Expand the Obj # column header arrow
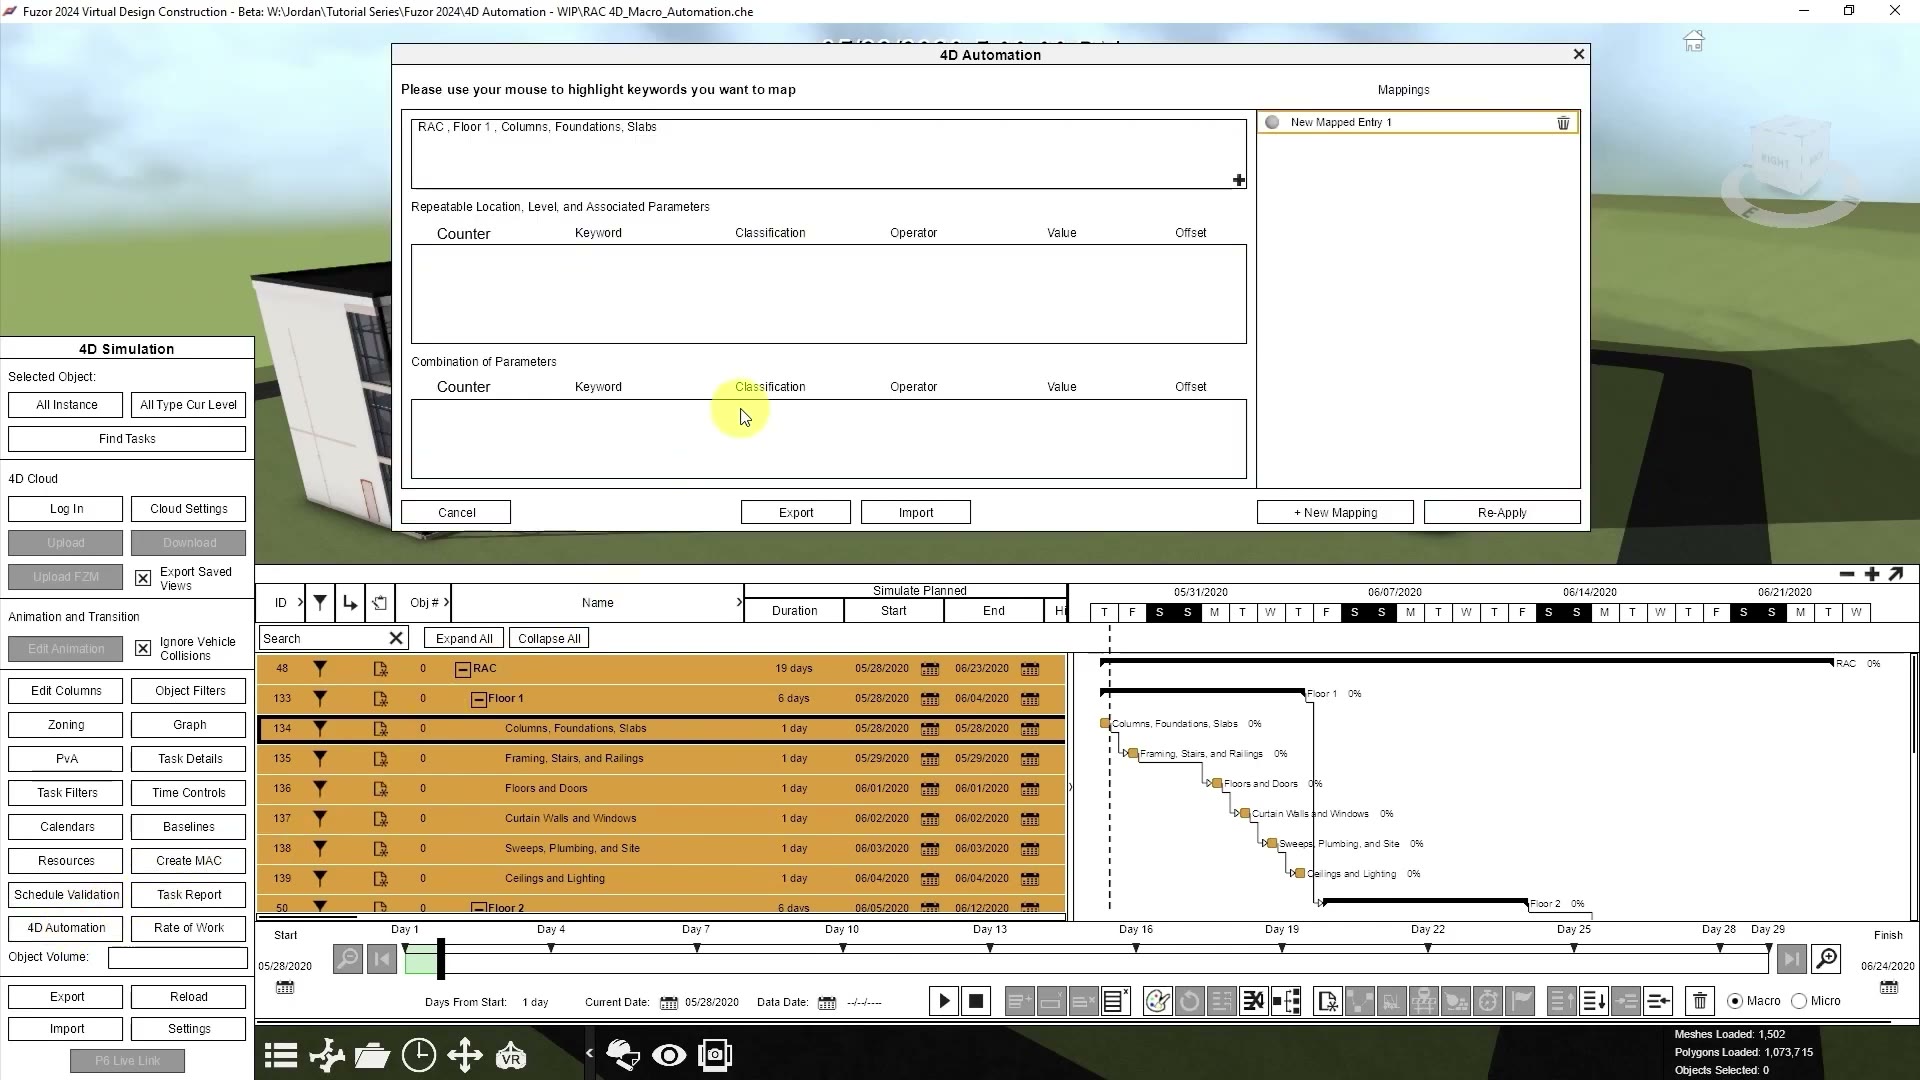 coord(446,602)
